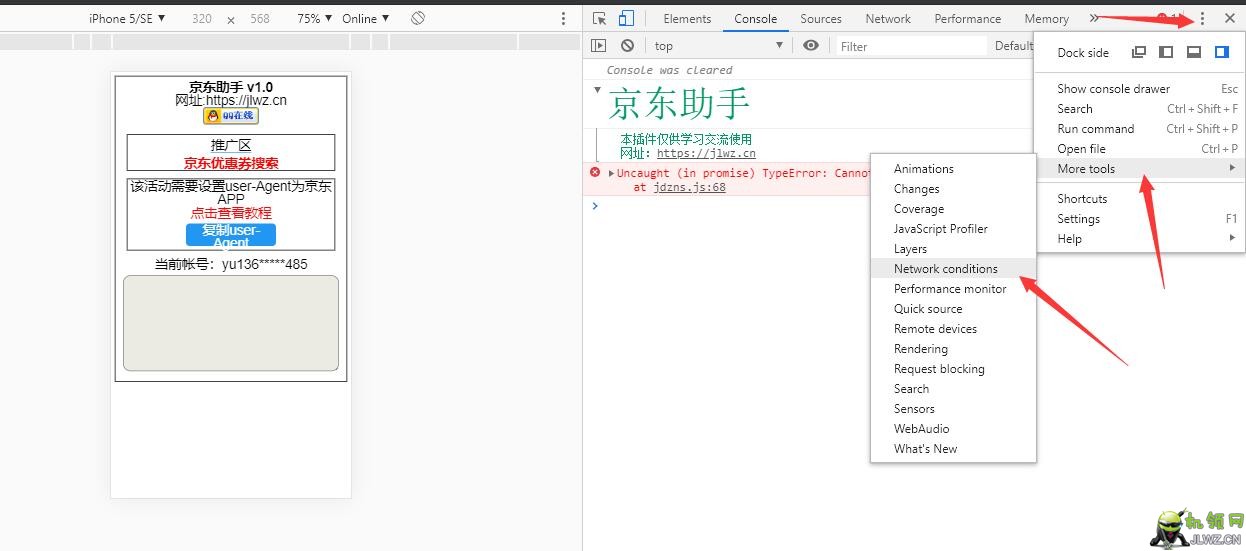The image size is (1246, 551).
Task: Click the live expression eye icon
Action: point(811,46)
